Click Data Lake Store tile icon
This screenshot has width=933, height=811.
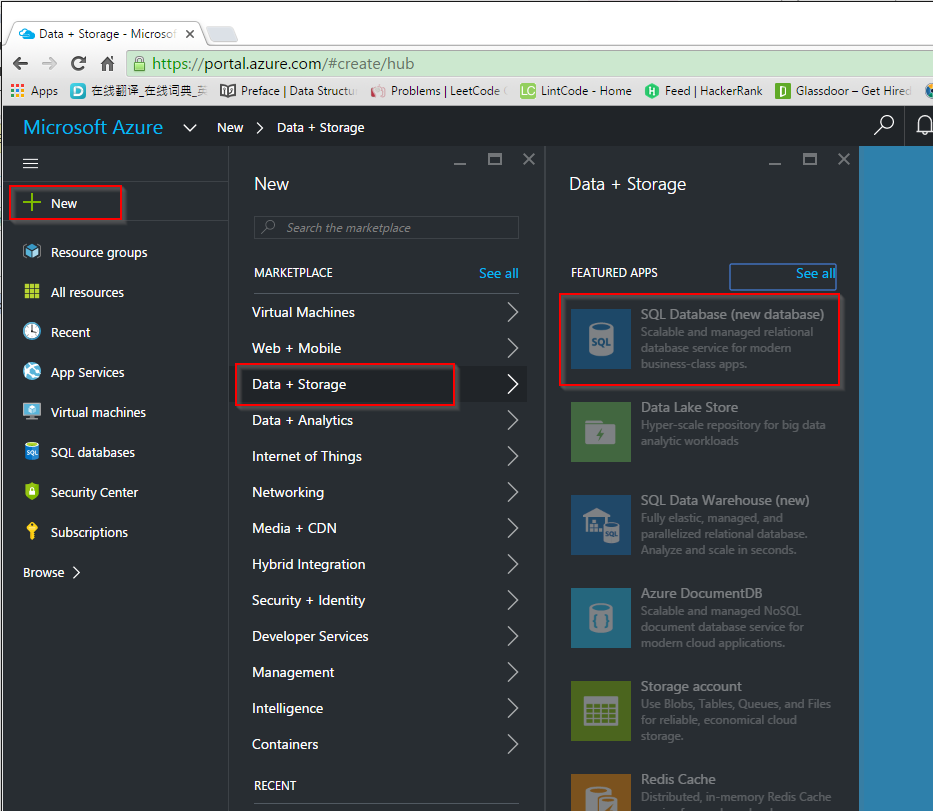[600, 432]
